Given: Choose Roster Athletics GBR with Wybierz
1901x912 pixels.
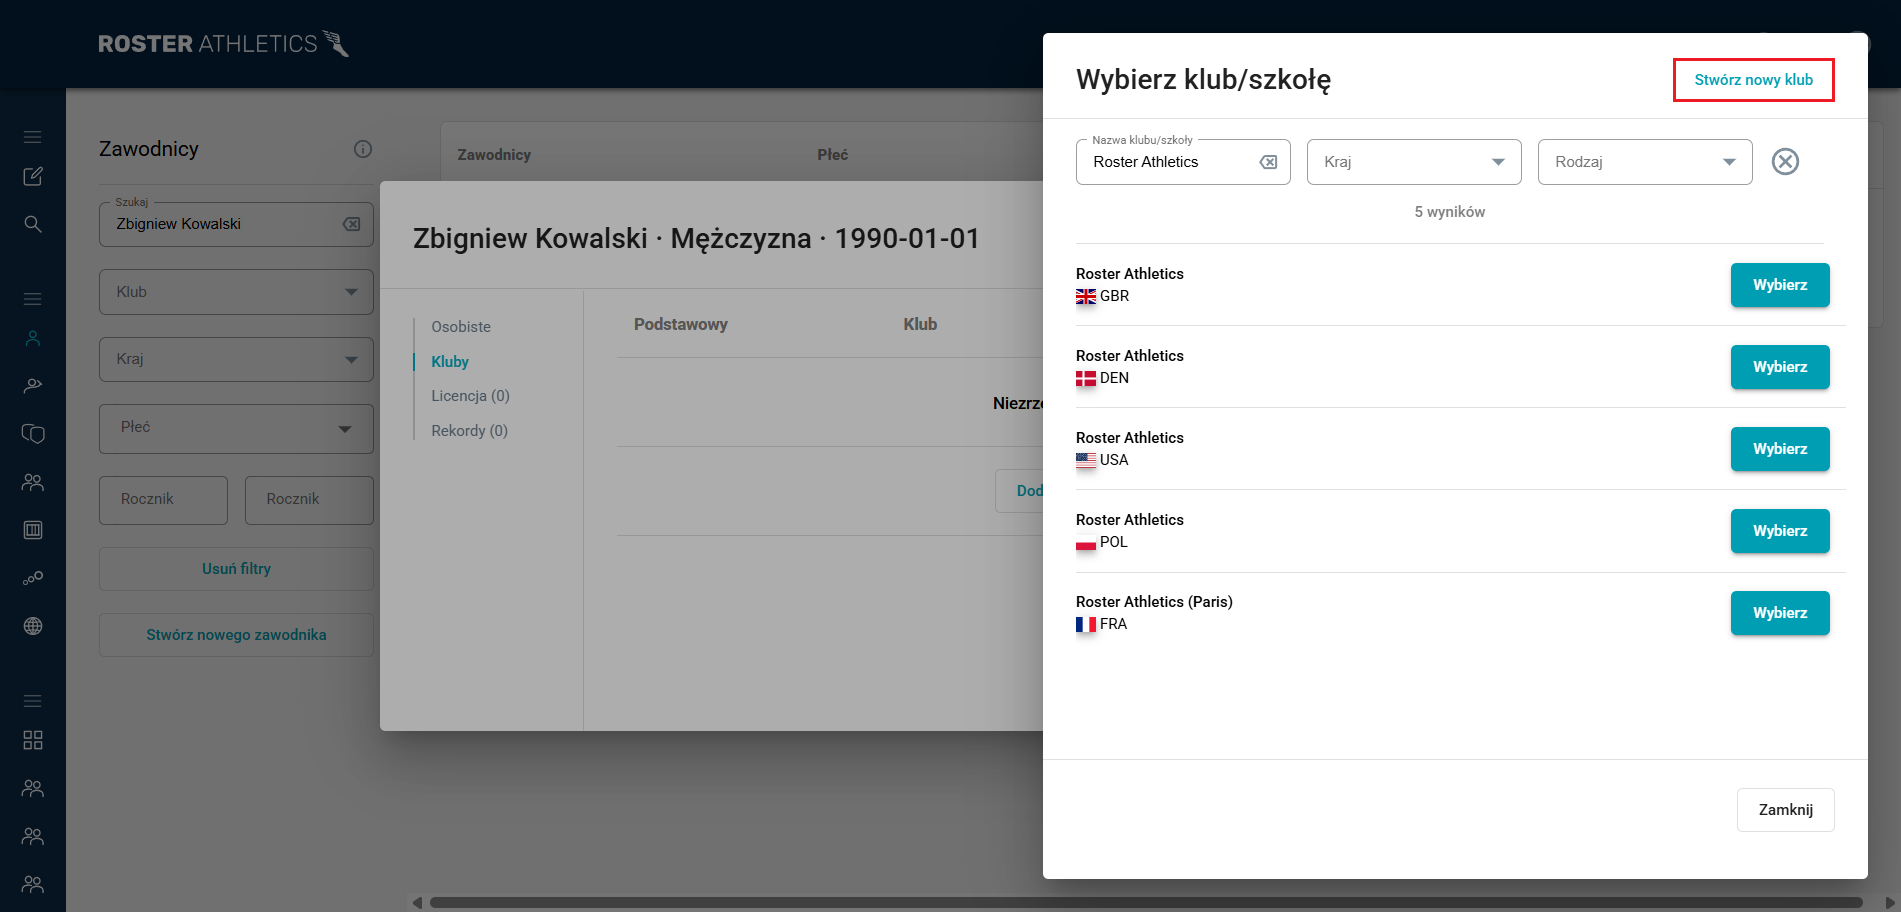Looking at the screenshot, I should [x=1780, y=285].
